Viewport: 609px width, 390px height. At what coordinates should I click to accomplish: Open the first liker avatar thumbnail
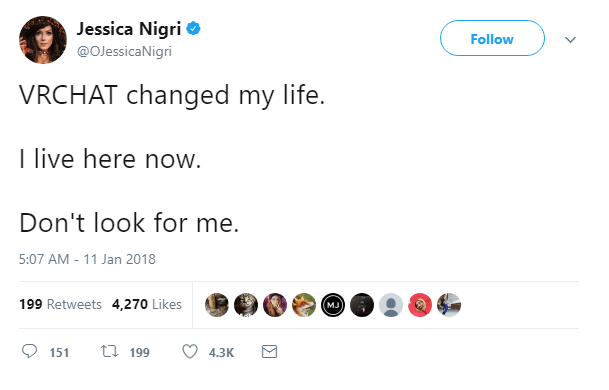tap(217, 305)
